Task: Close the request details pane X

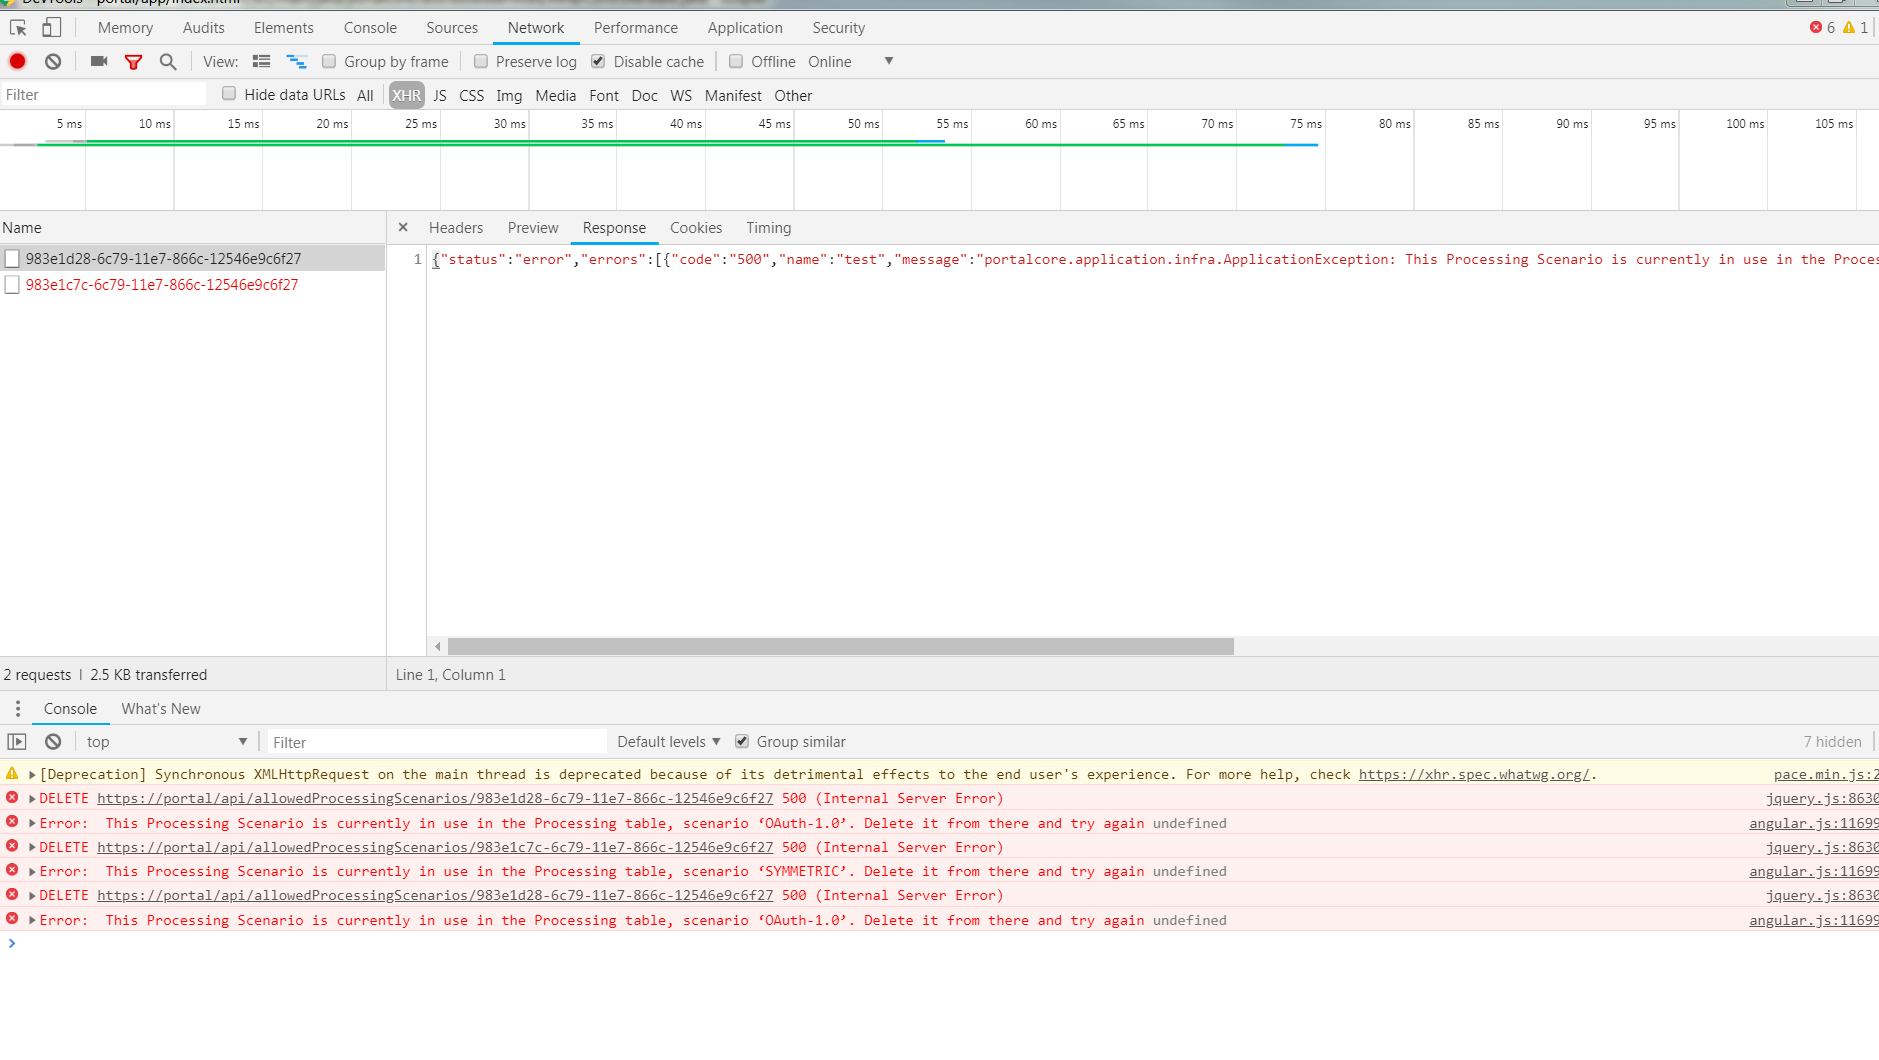Action: pyautogui.click(x=403, y=227)
